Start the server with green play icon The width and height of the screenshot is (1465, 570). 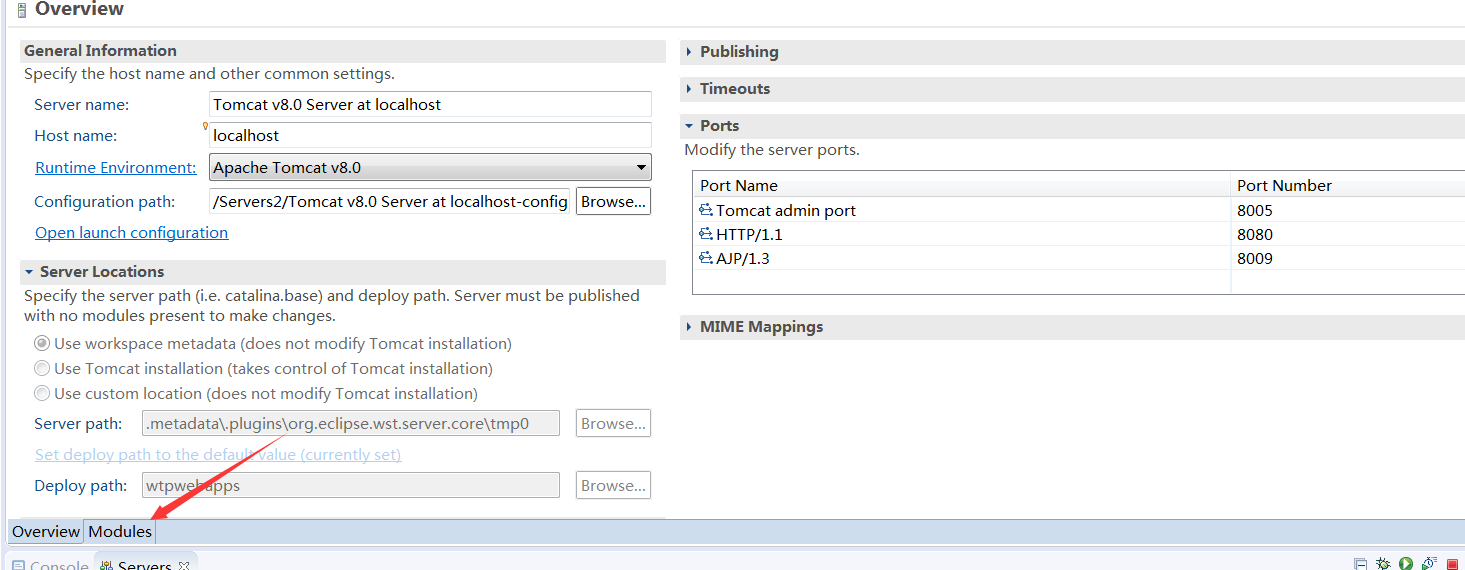click(1406, 564)
